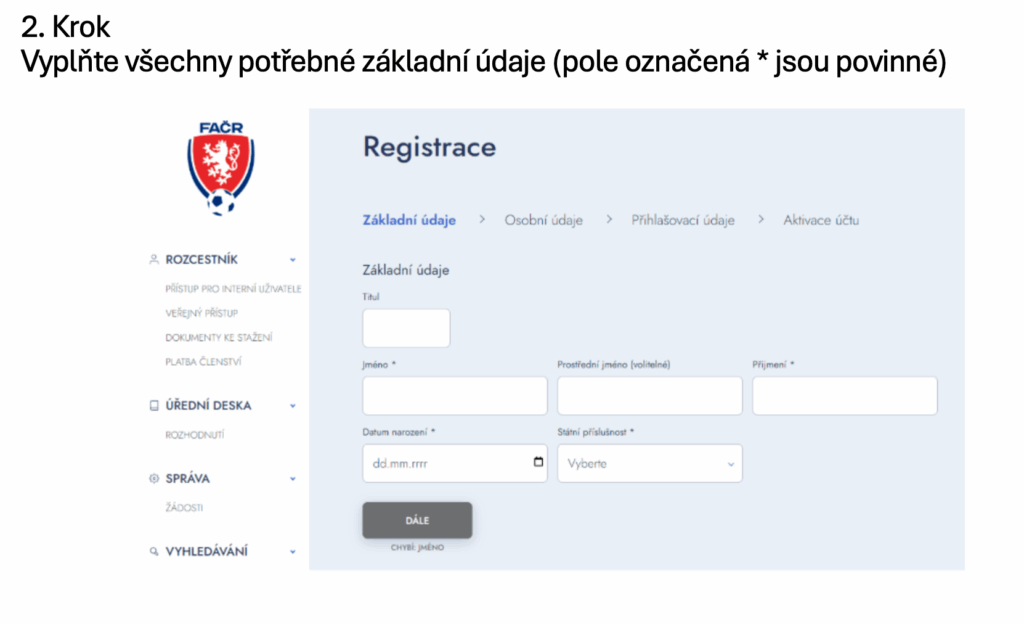
Task: Open the Státní příslušnost dropdown
Action: (x=649, y=464)
